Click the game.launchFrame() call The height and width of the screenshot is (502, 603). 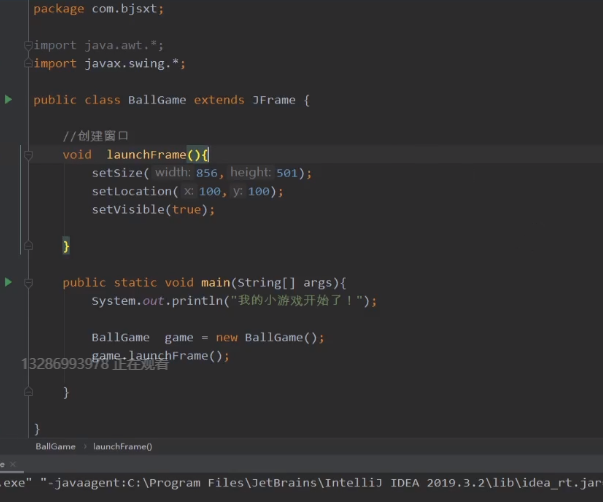pos(160,356)
